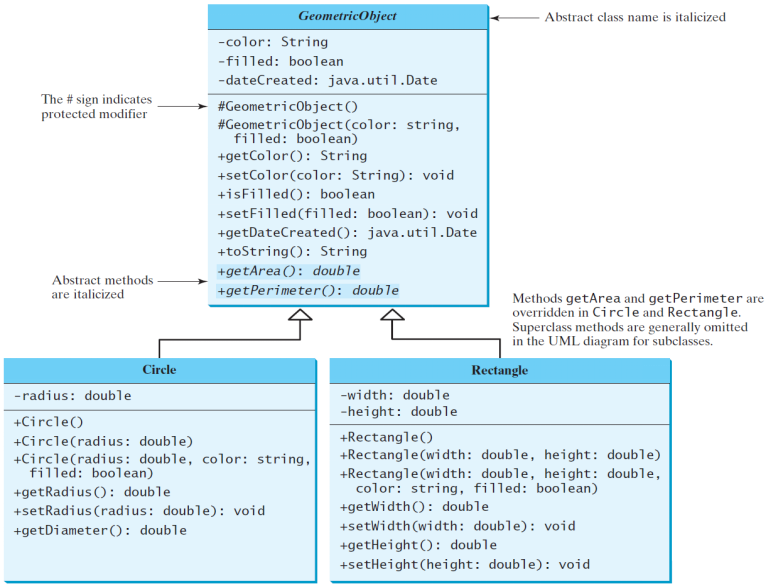
Task: Select the italicized getPerimeter(): double method
Action: (307, 290)
